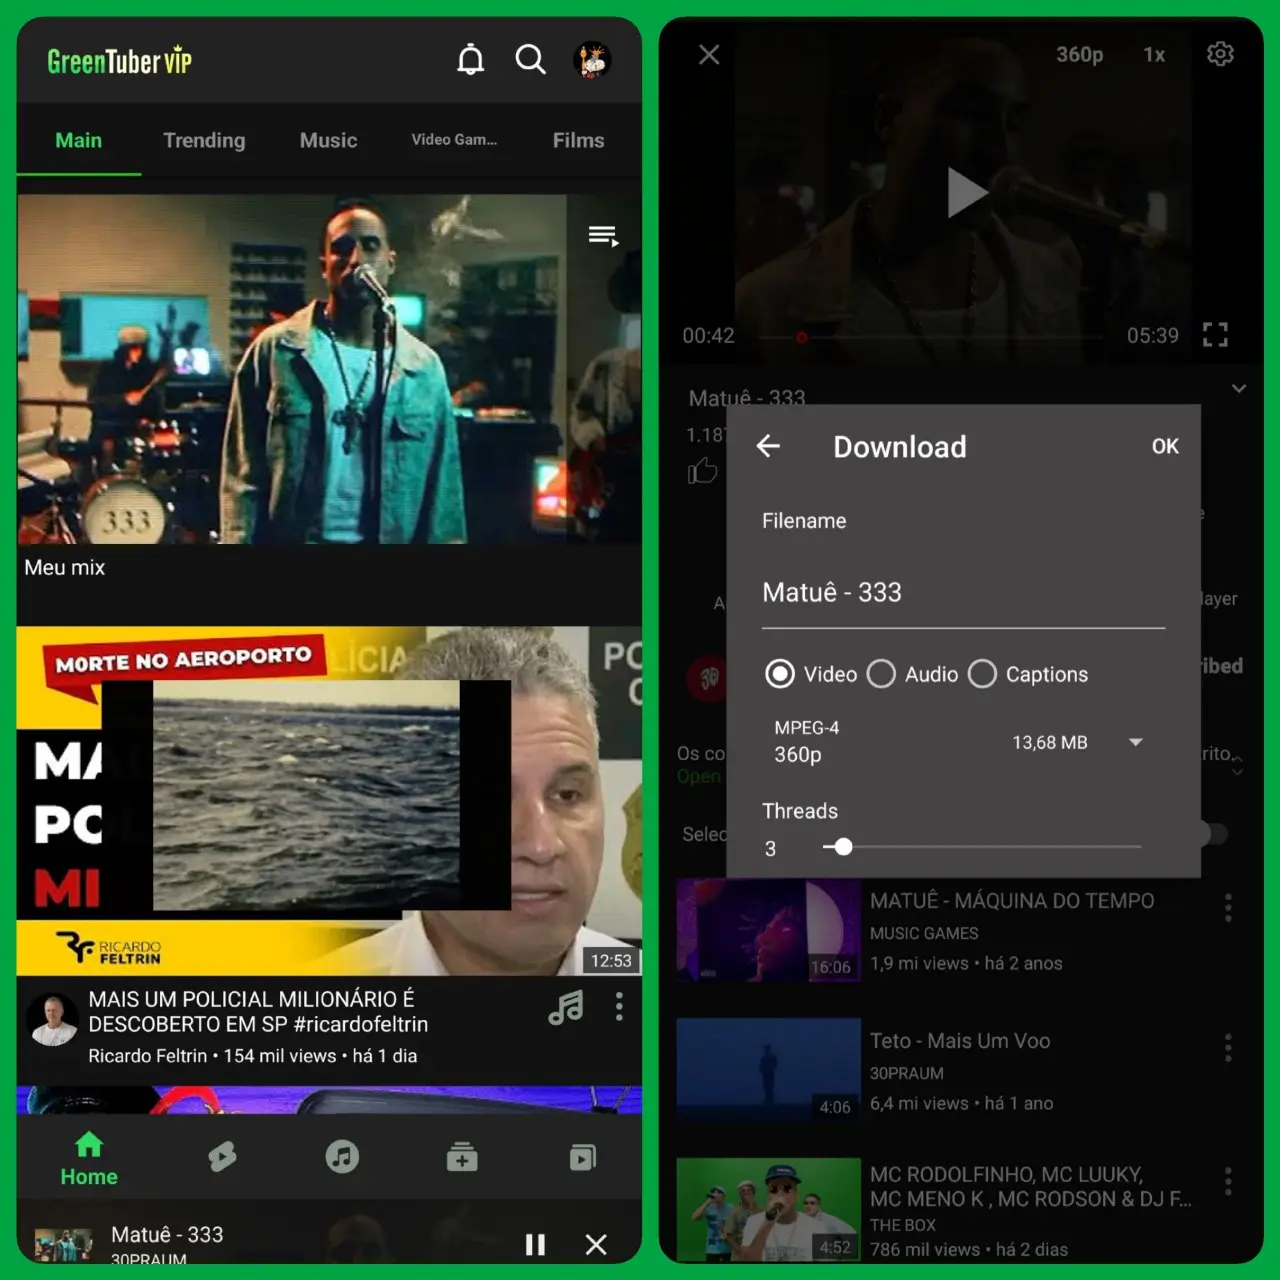Open the profile avatar icon
Image resolution: width=1280 pixels, height=1280 pixels.
click(x=592, y=60)
